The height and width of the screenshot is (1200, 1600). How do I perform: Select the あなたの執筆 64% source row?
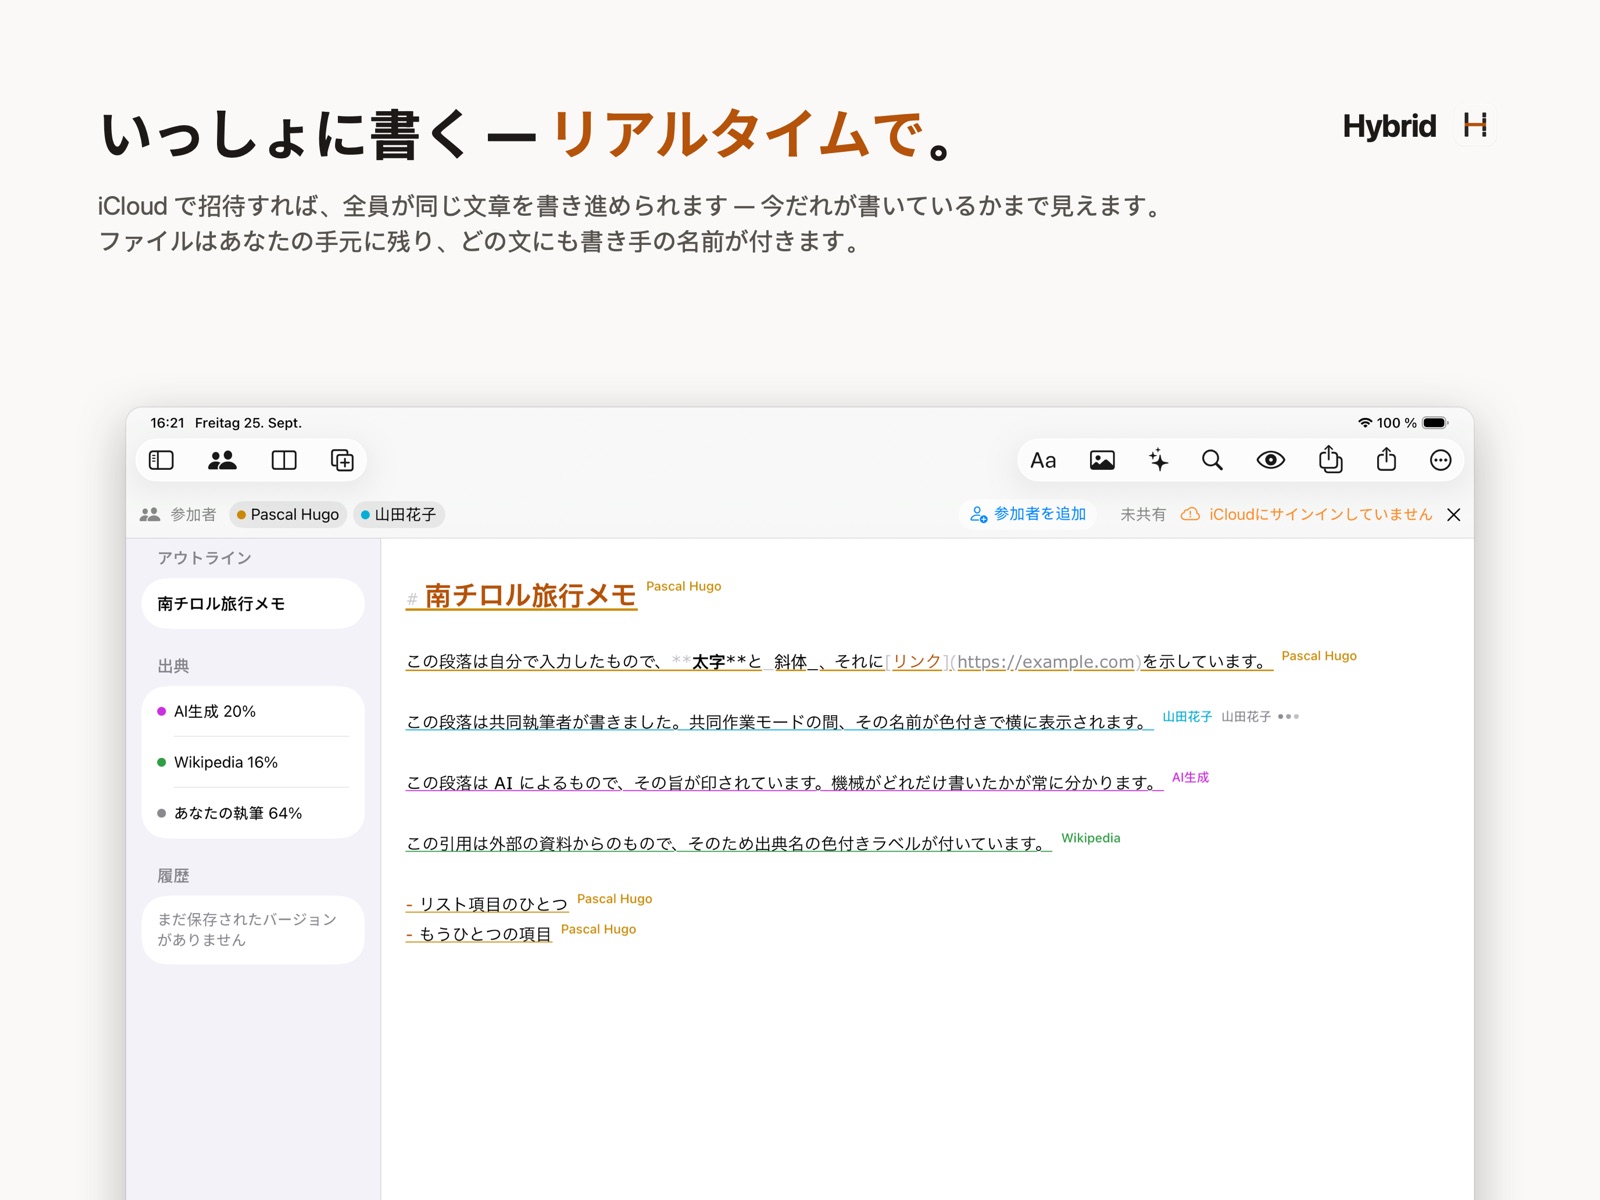253,813
